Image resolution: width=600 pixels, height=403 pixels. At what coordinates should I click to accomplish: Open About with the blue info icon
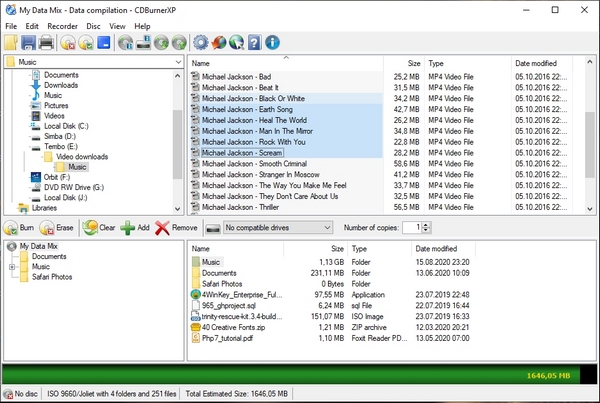(272, 42)
